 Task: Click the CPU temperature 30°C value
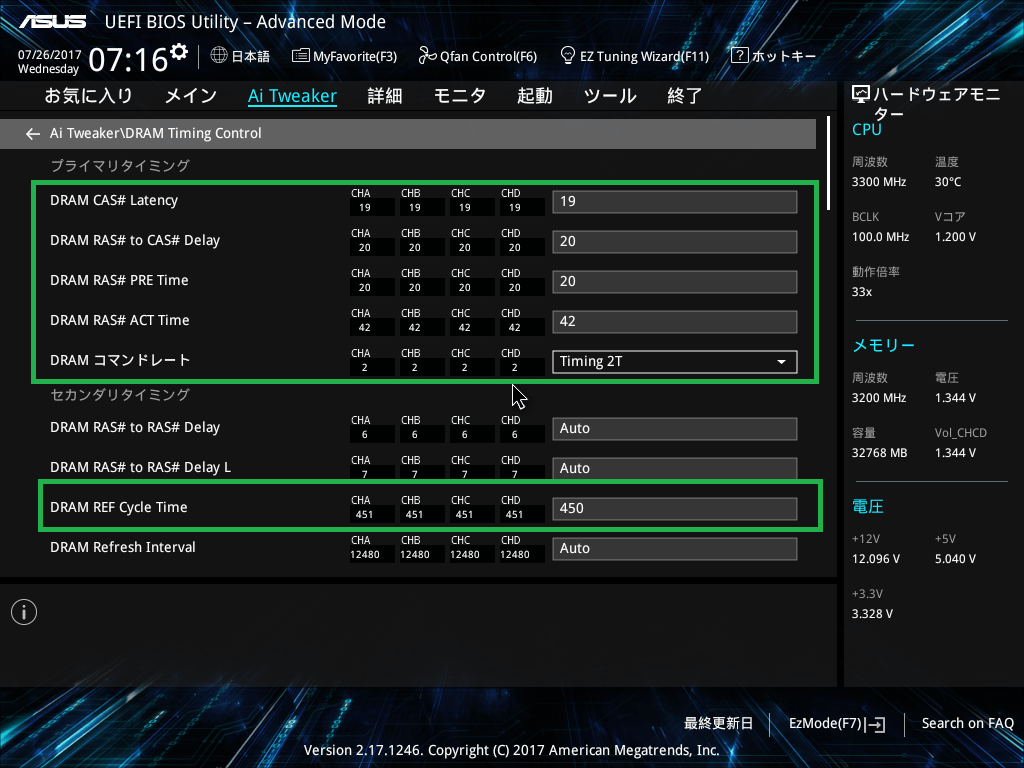point(948,182)
